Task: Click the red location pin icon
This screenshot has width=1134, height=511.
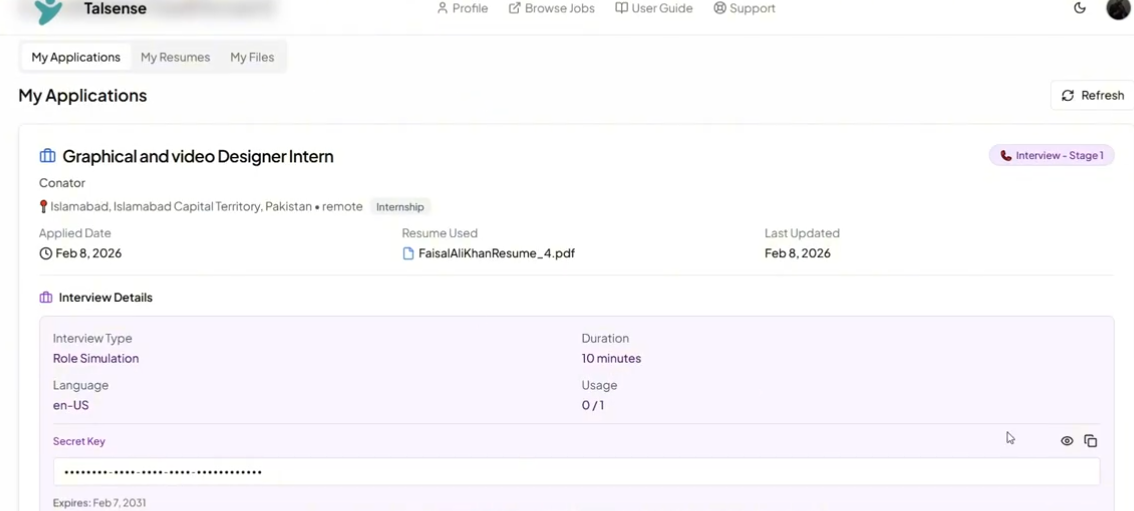Action: (x=43, y=207)
